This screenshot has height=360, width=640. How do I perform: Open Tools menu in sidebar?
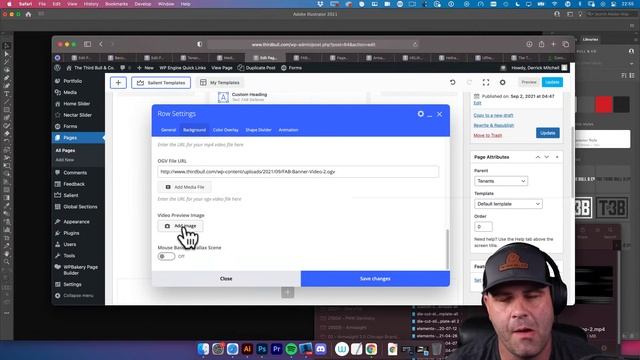(69, 256)
